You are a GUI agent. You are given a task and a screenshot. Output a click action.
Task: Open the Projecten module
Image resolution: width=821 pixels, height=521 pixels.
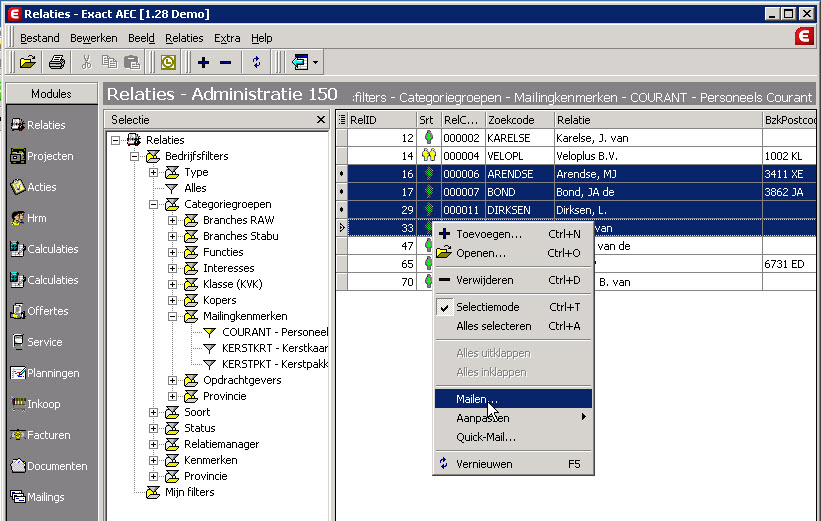click(42, 156)
